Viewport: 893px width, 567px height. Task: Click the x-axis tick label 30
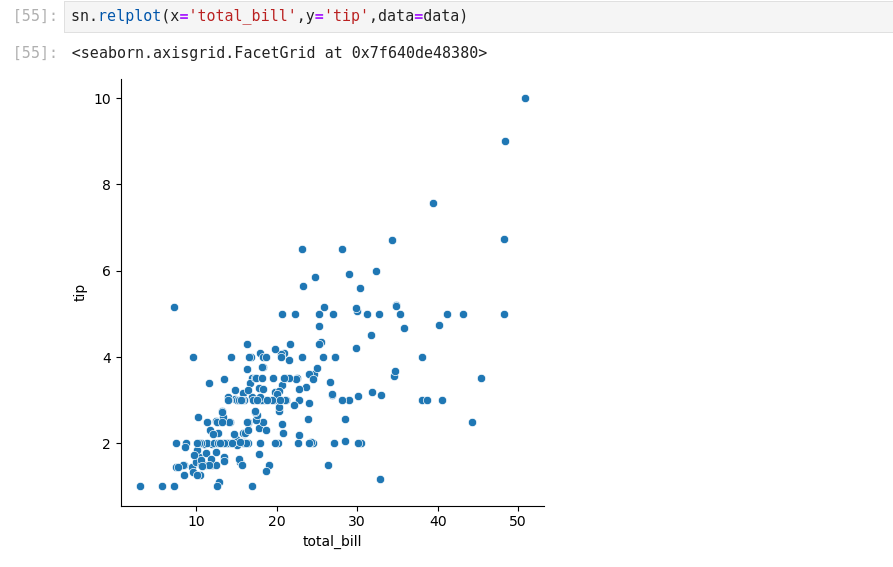pyautogui.click(x=357, y=522)
